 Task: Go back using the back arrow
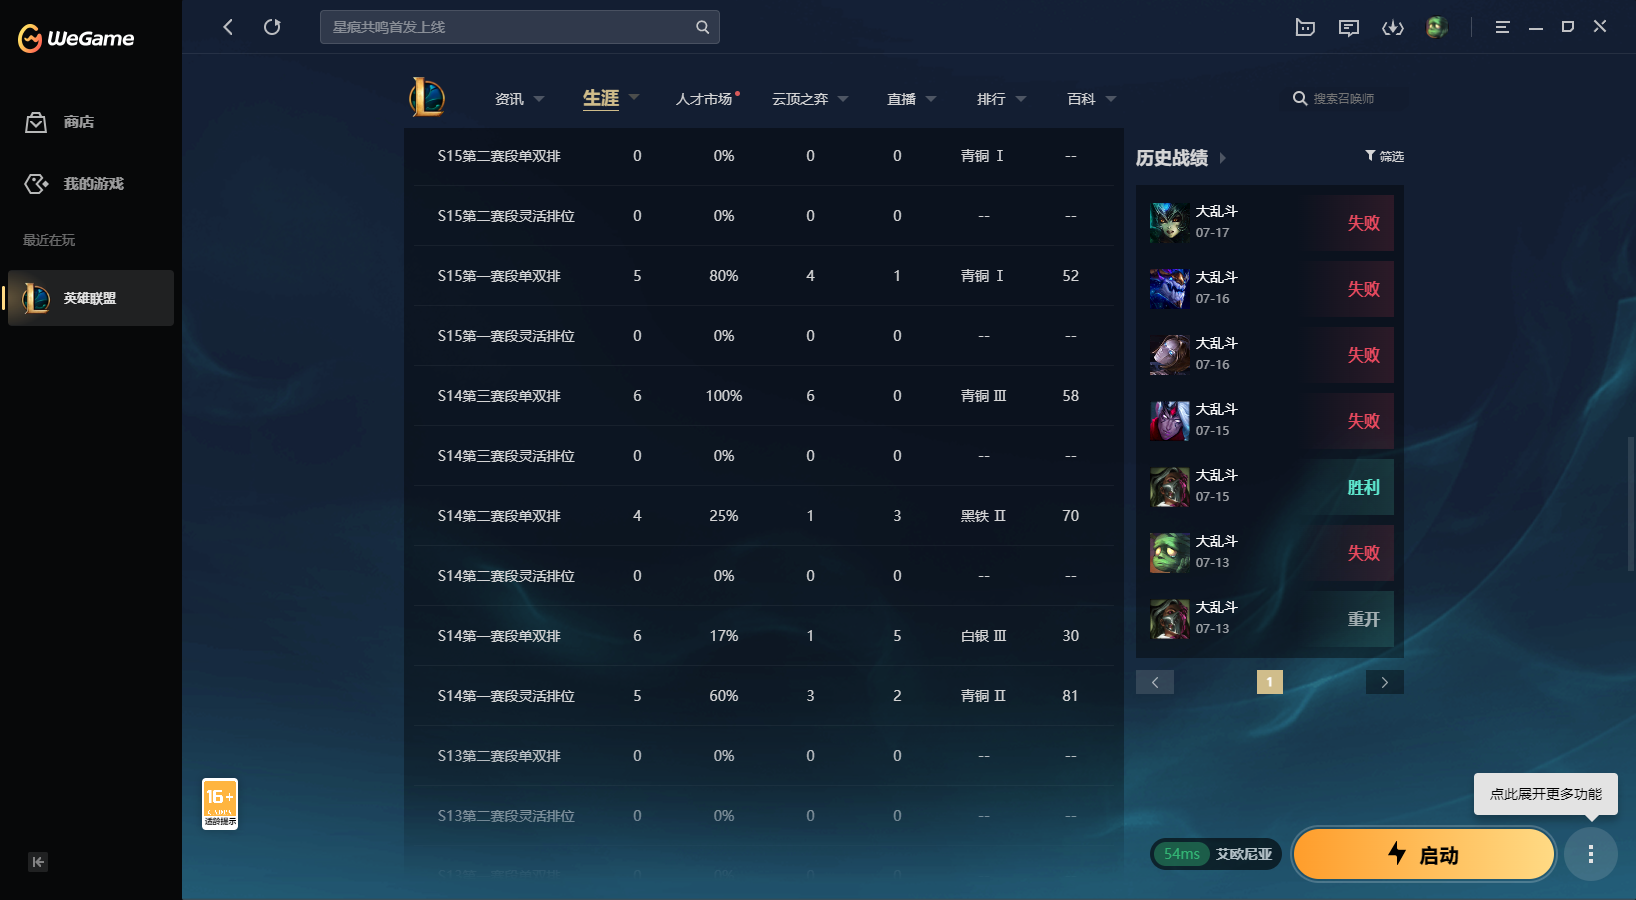coord(228,27)
